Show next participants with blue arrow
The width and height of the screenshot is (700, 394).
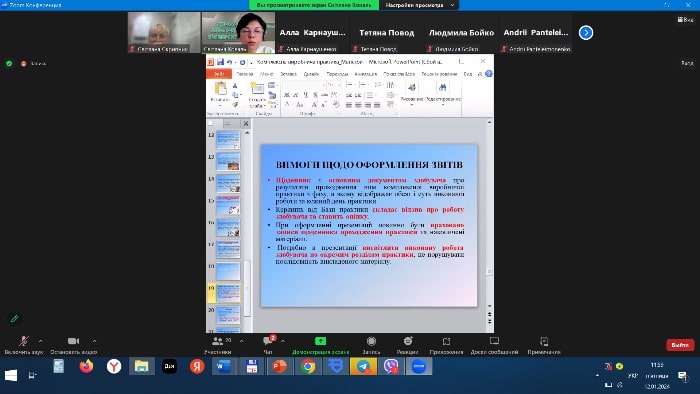click(586, 33)
